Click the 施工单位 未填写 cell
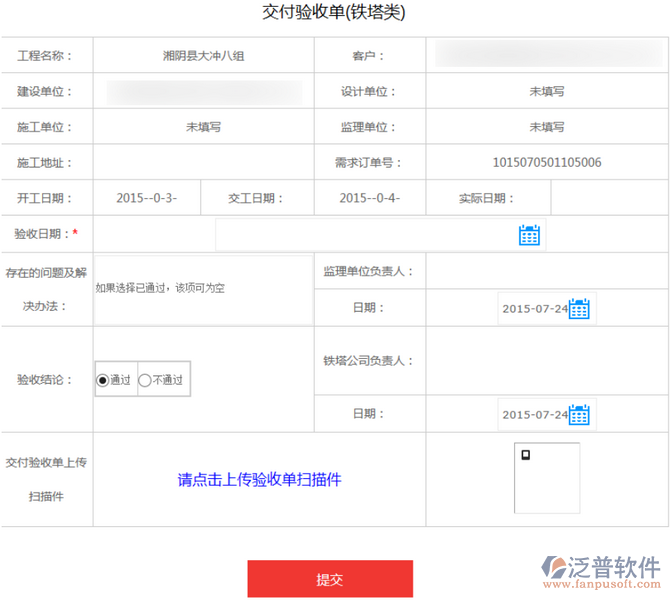671x600 pixels. coord(203,127)
